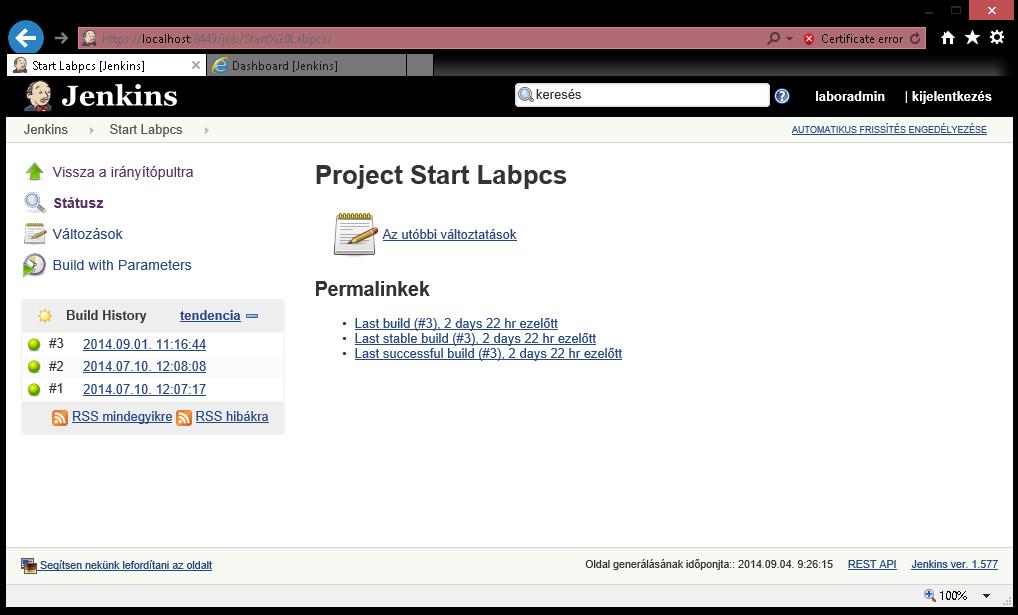Click the RSS mindegyikre feed icon

tap(60, 418)
